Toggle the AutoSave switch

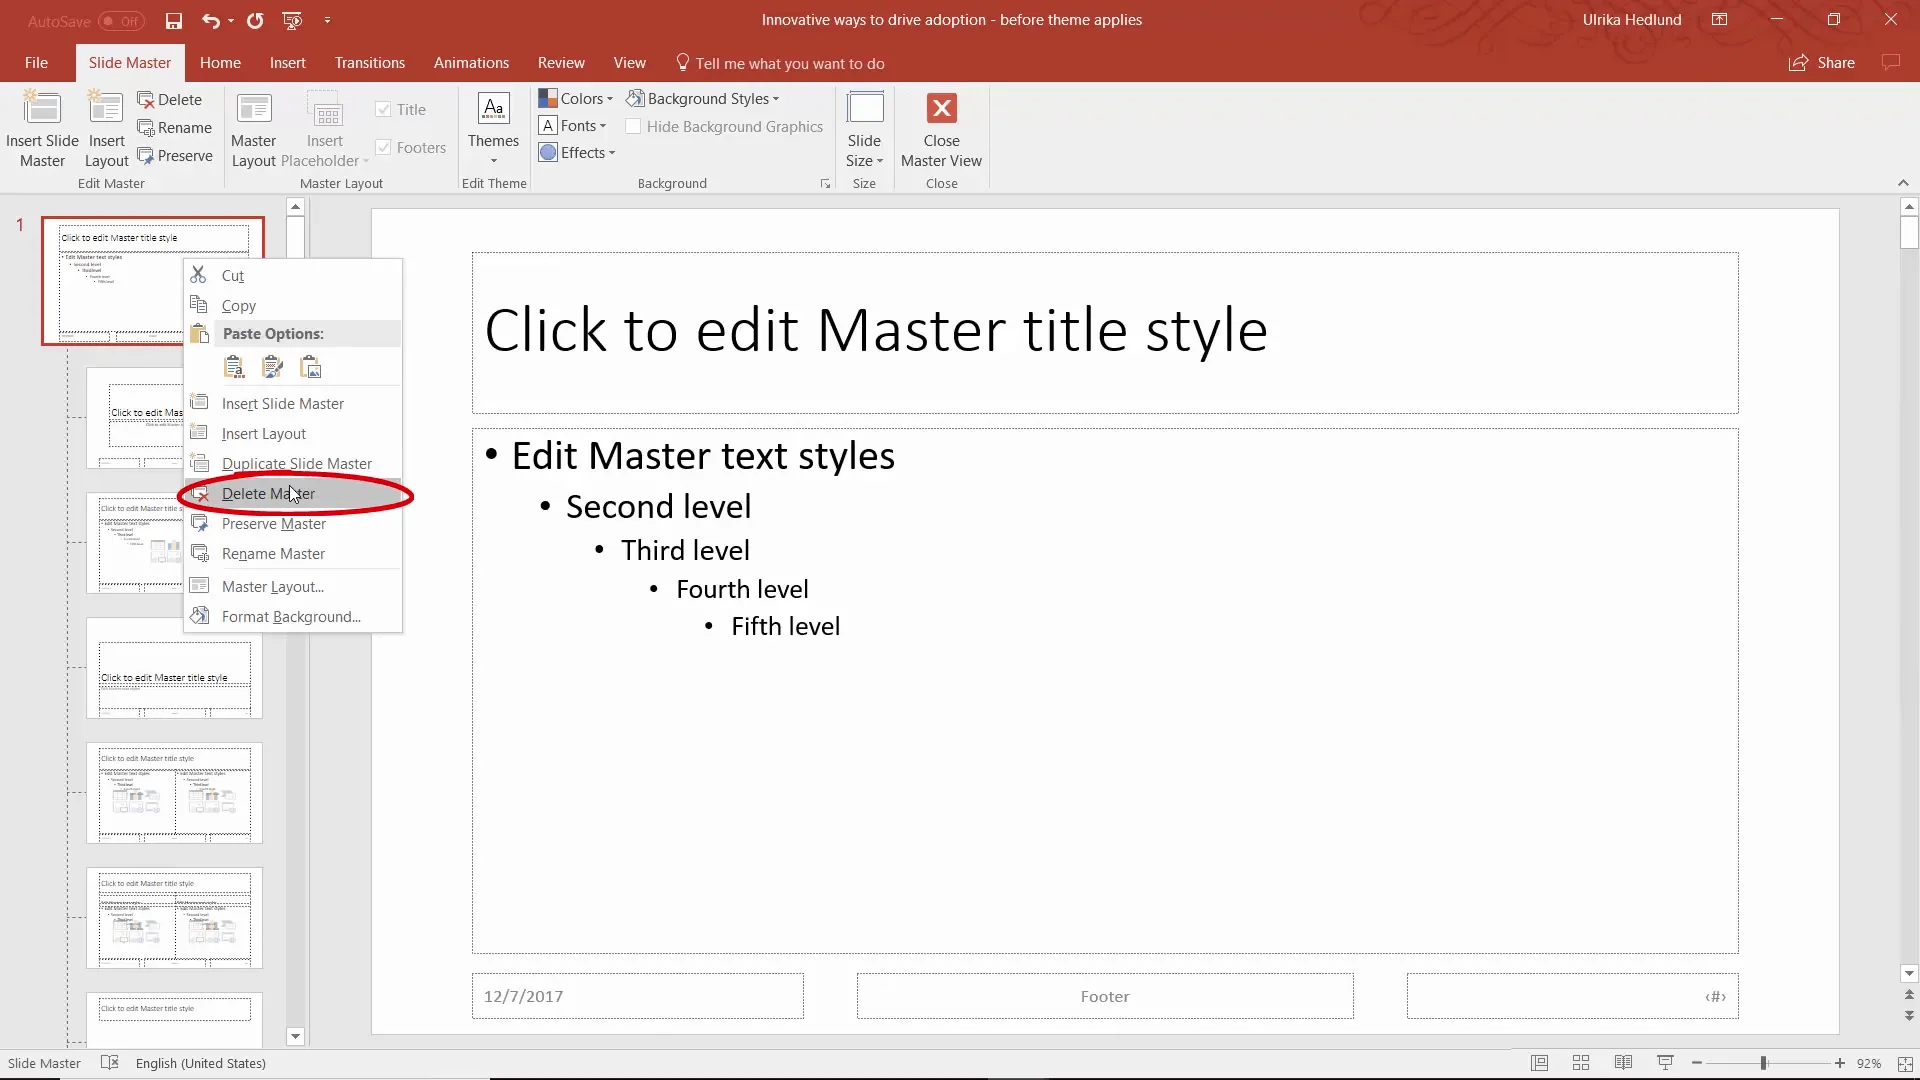(121, 21)
